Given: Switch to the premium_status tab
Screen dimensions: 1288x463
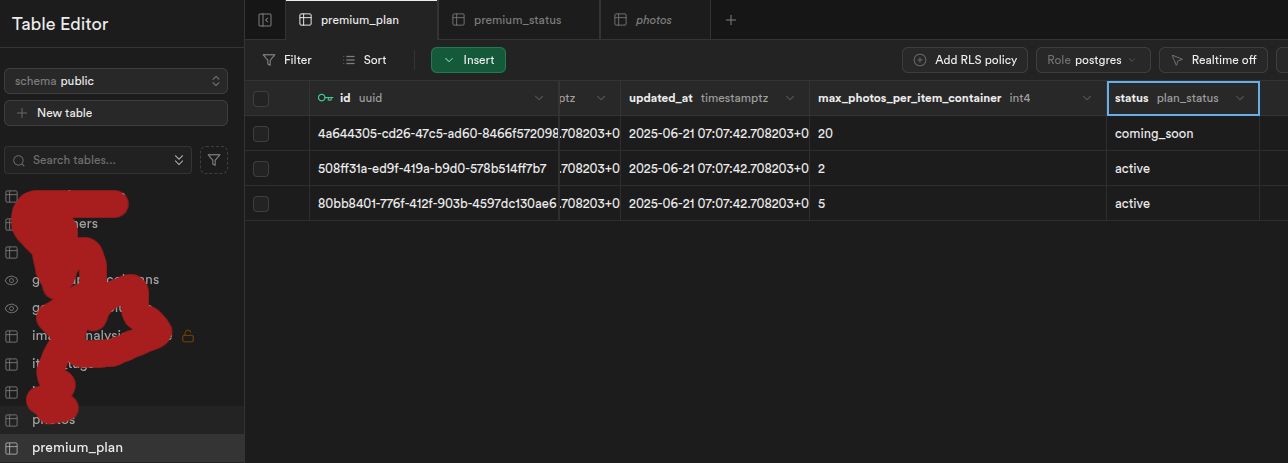Looking at the screenshot, I should pyautogui.click(x=519, y=20).
